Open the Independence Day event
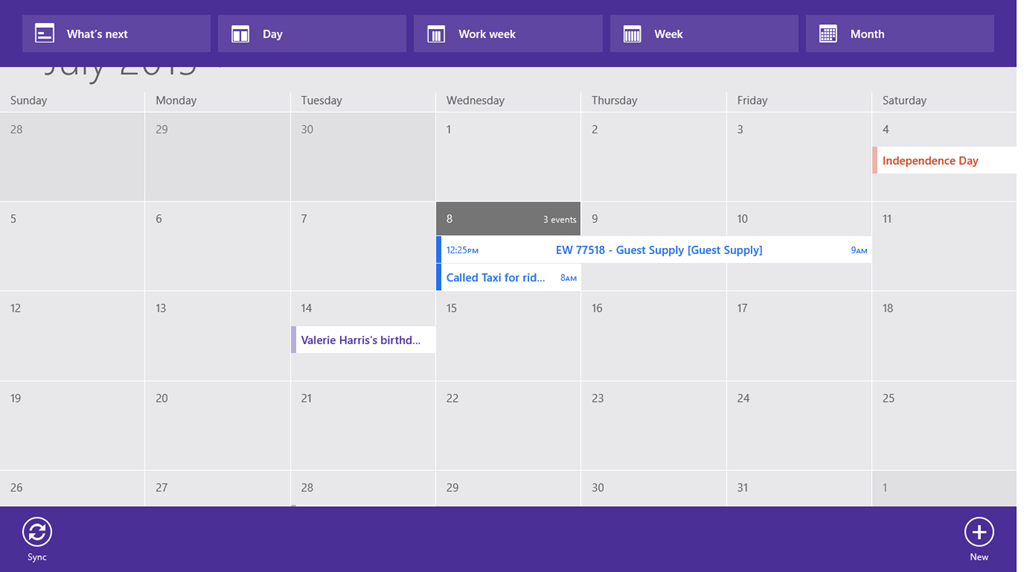This screenshot has width=1024, height=572. (x=945, y=161)
